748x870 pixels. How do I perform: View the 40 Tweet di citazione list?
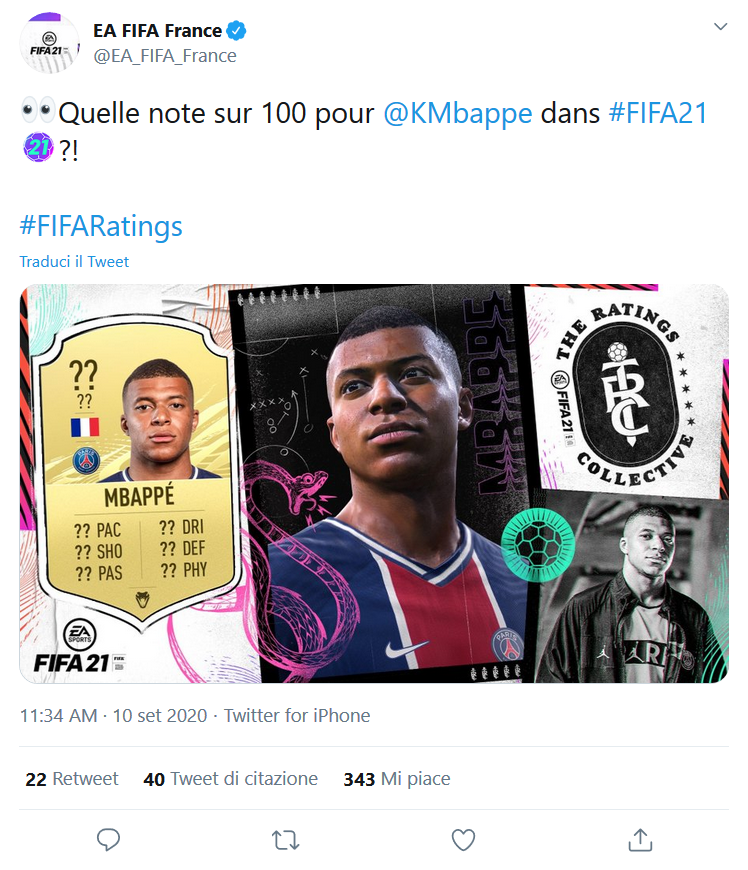230,778
